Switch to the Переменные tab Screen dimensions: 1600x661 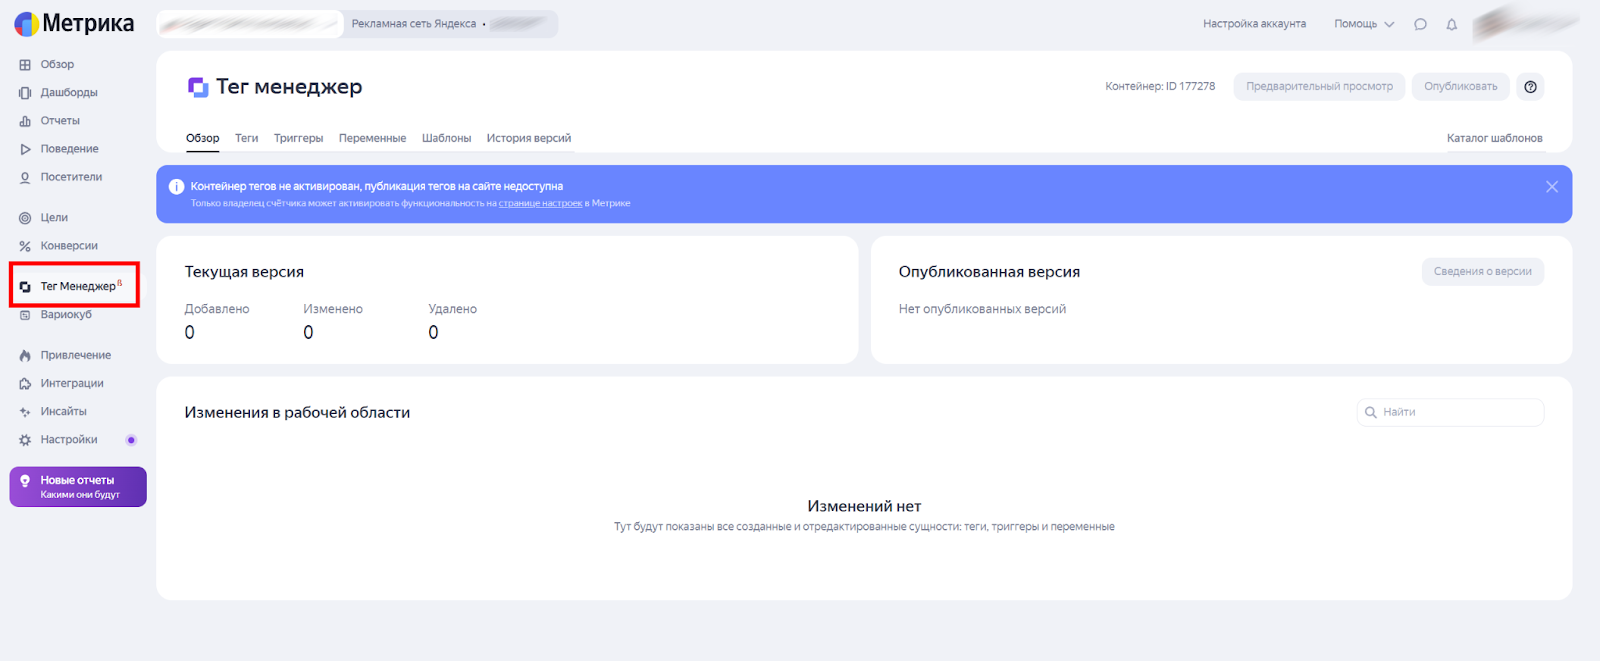[x=372, y=138]
